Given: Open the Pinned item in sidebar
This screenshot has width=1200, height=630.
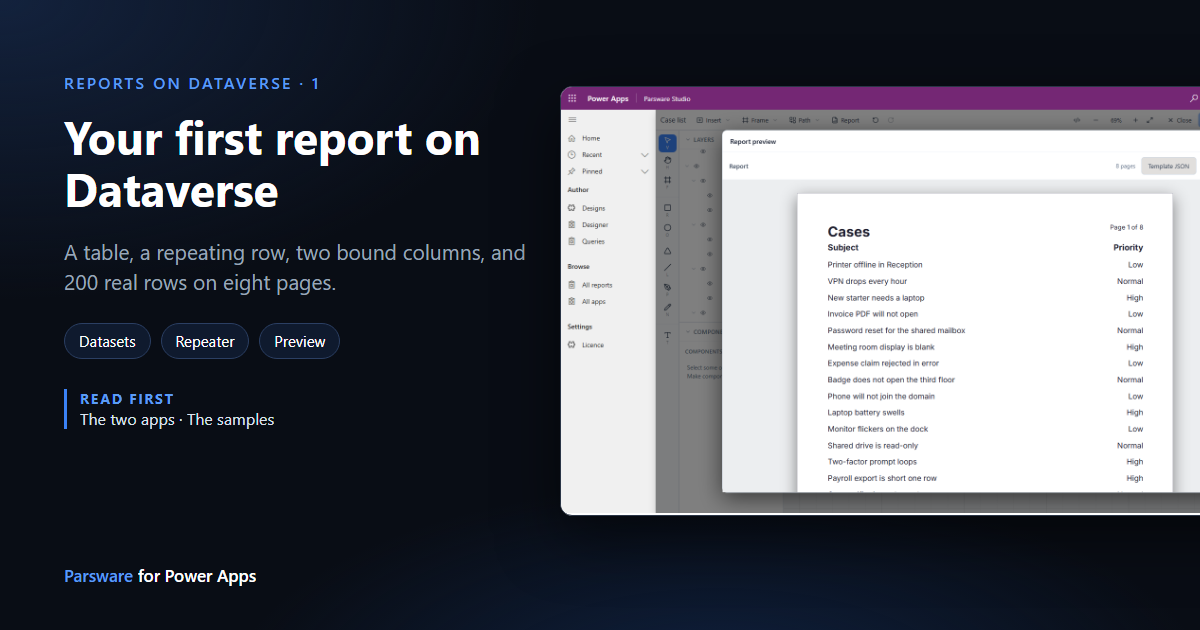Looking at the screenshot, I should [x=609, y=171].
